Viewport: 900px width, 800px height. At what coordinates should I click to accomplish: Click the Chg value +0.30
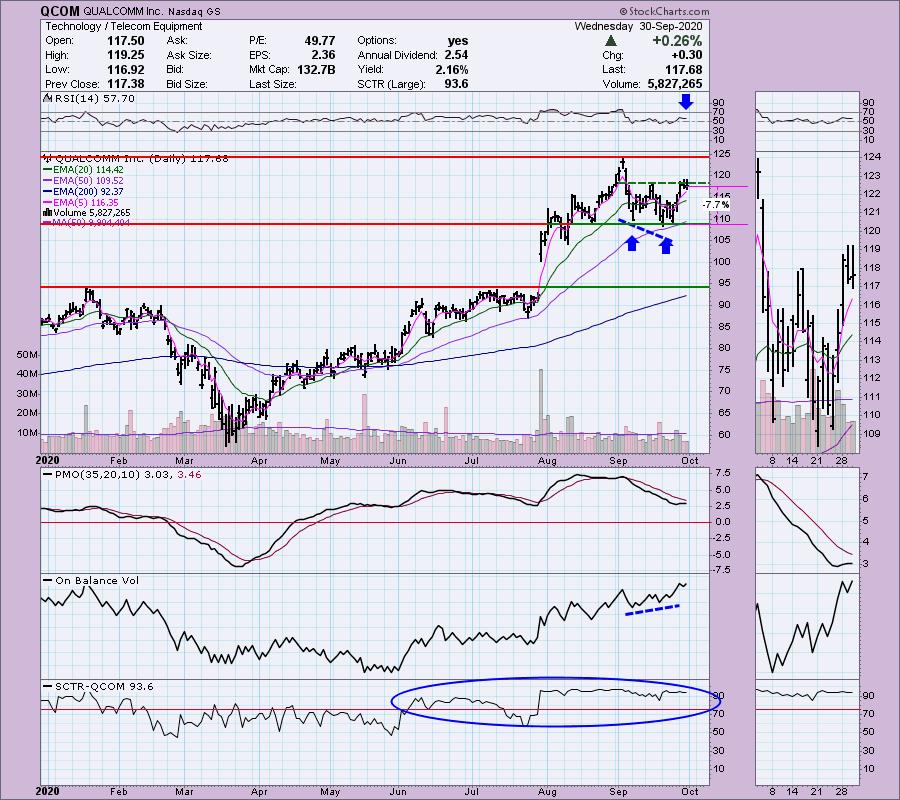tap(686, 55)
